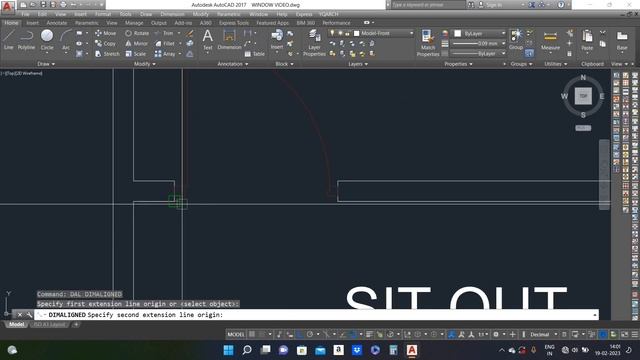The image size is (640, 360).
Task: Open the Express Tools ribbon tab
Action: 234,23
